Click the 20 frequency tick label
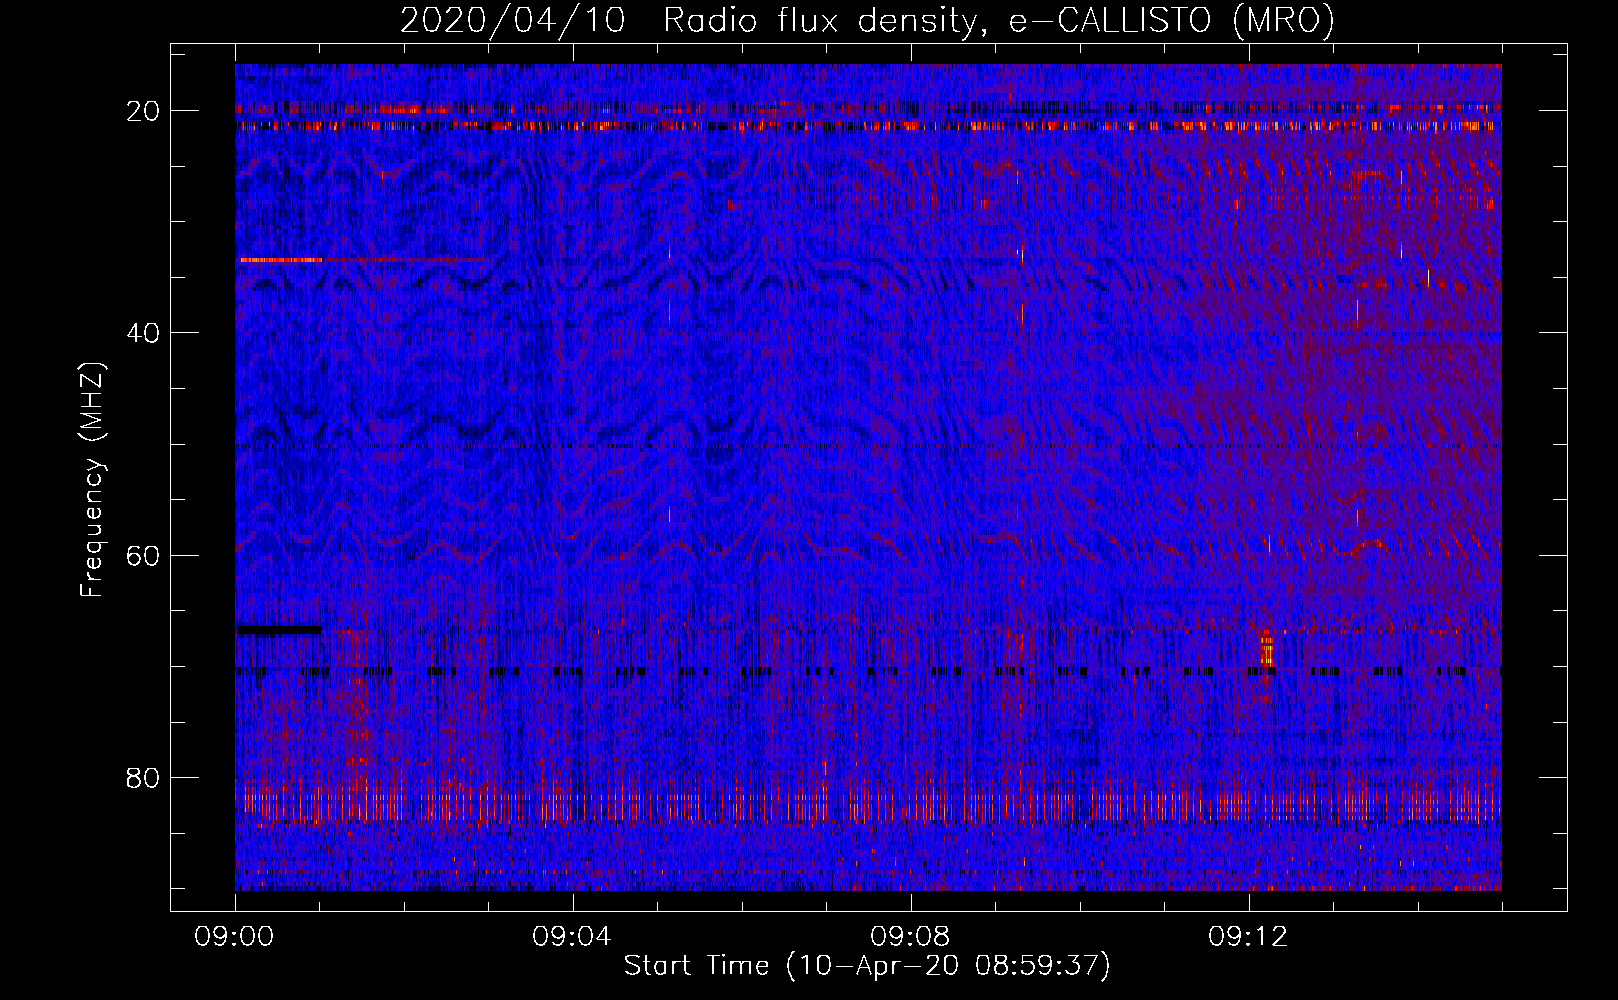 [x=144, y=111]
